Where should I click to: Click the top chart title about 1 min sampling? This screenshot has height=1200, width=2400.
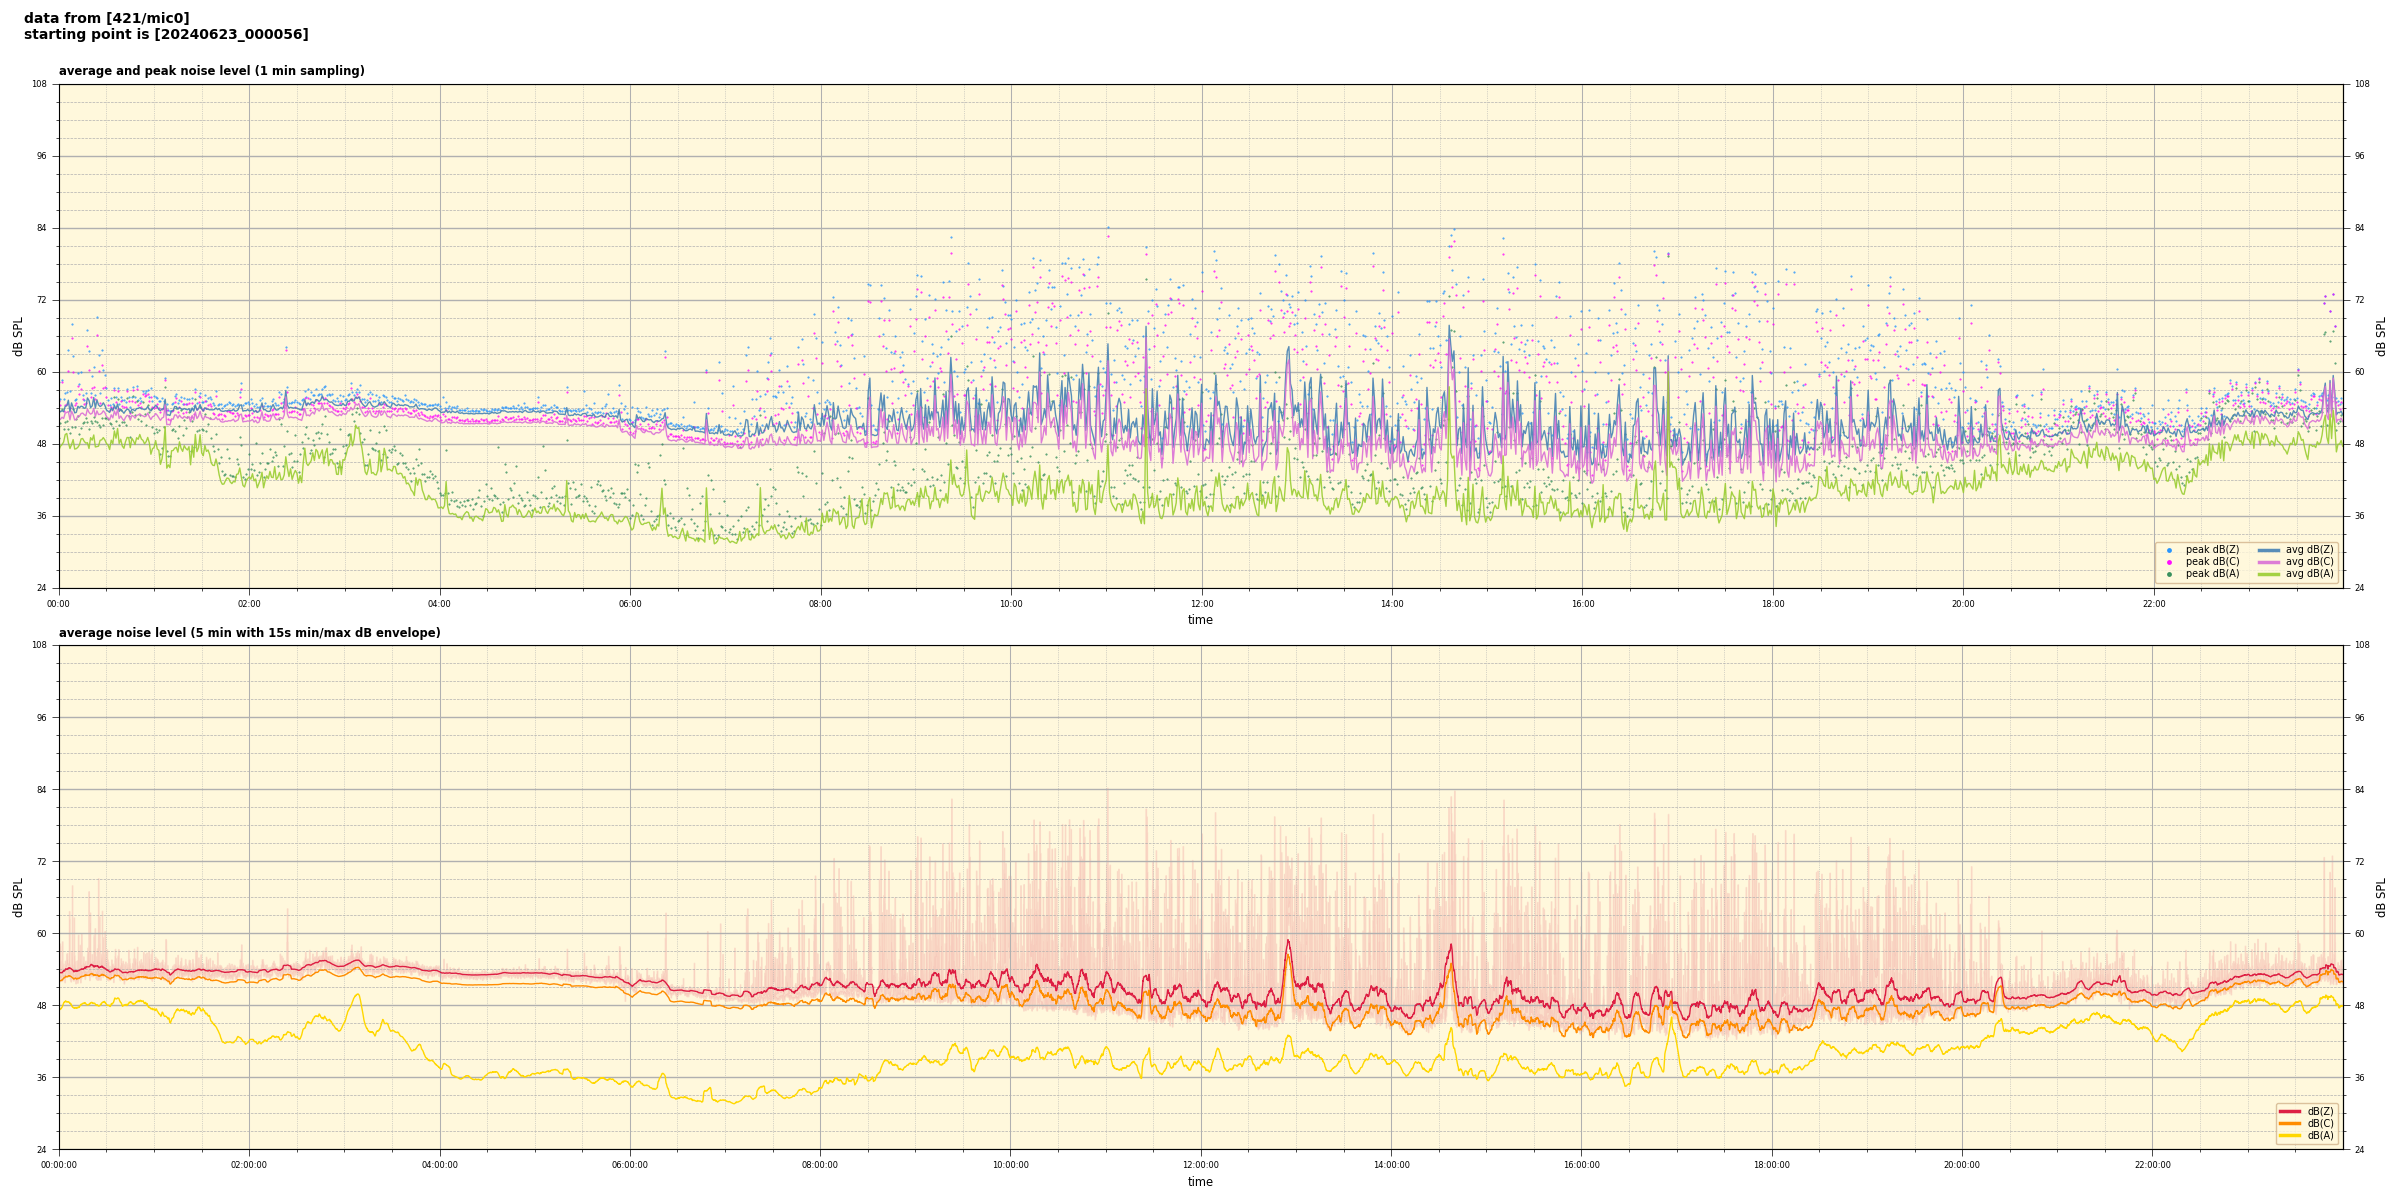pos(211,71)
